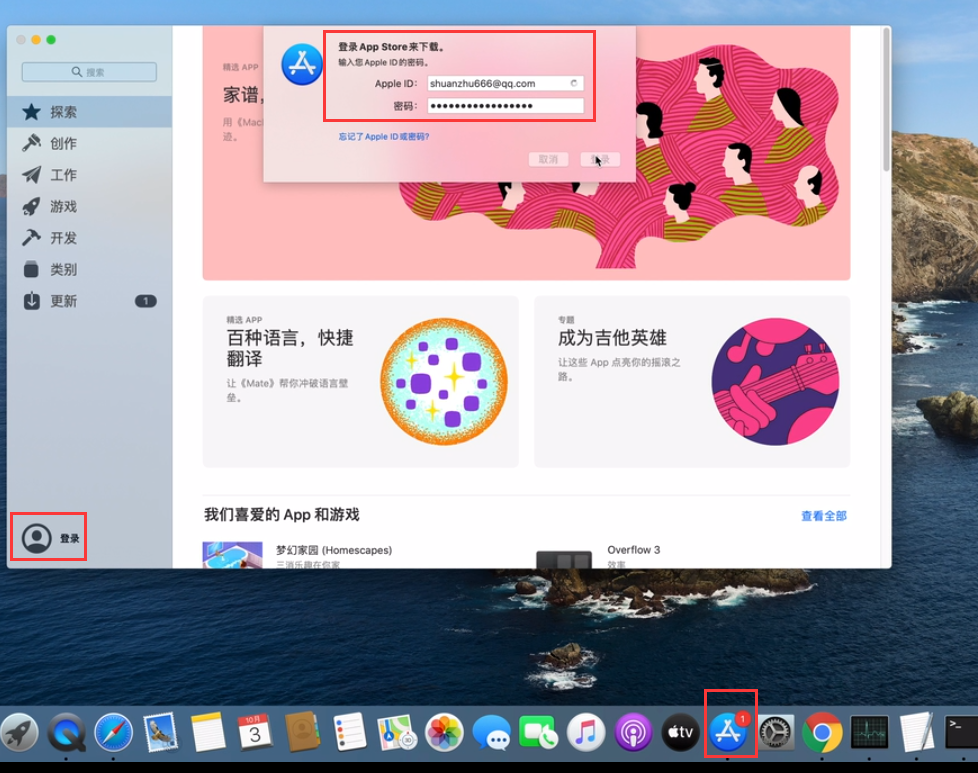Click the guitar artwork on the 成为吉他英雄 card

pos(775,382)
